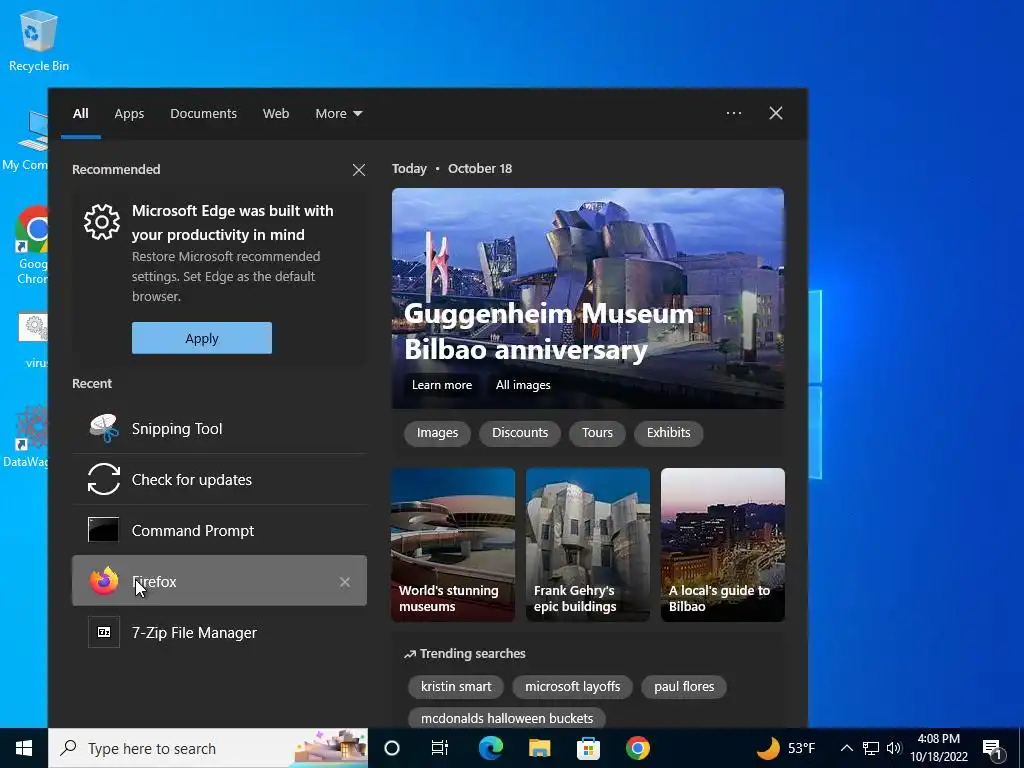Open Microsoft Store from the taskbar

point(588,748)
